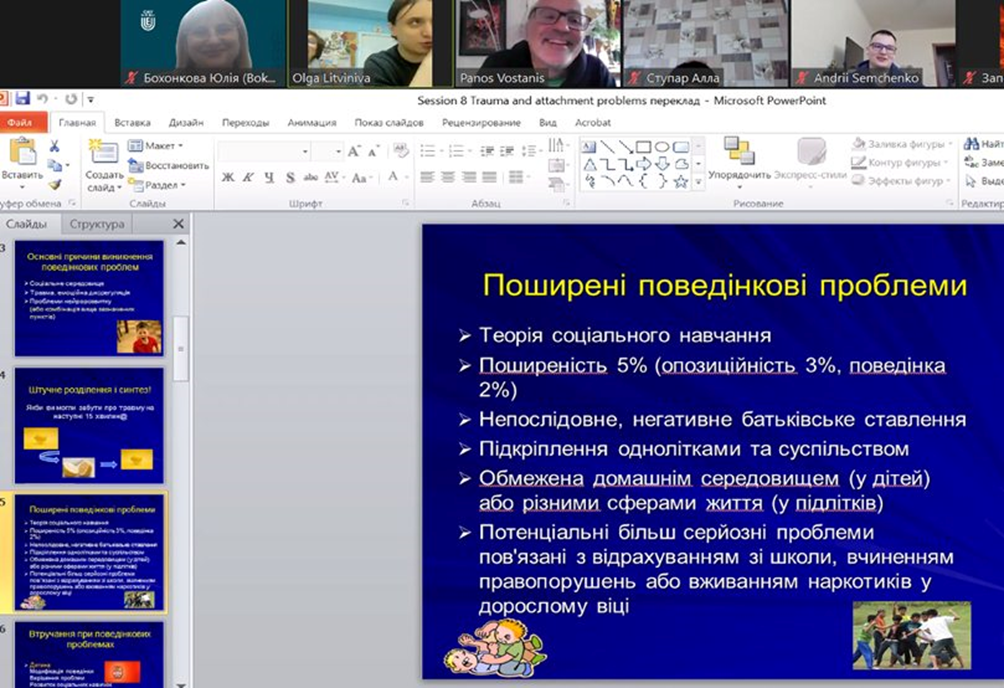Save the presentation using the floppy disk icon
The height and width of the screenshot is (688, 1004).
pyautogui.click(x=22, y=100)
